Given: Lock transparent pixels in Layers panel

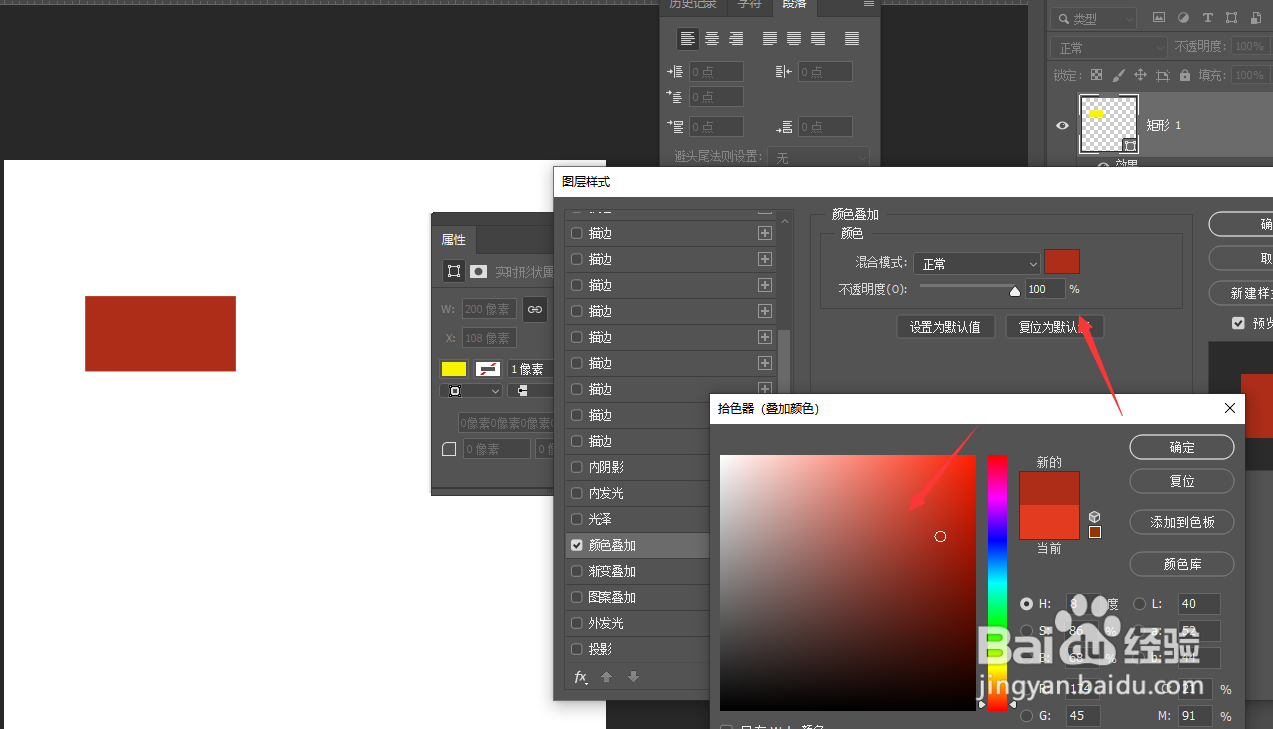Looking at the screenshot, I should [x=1096, y=75].
